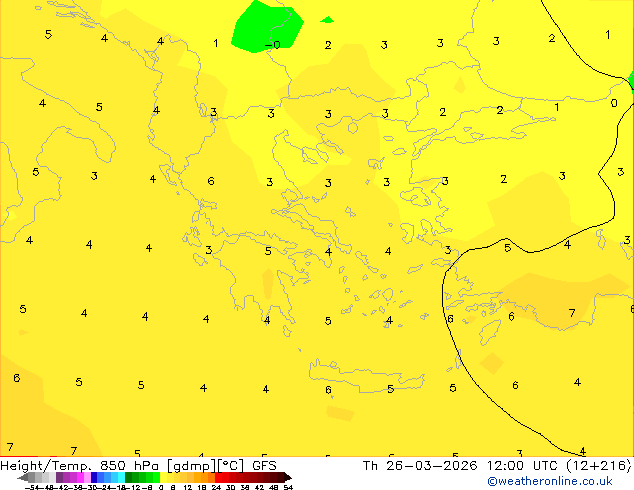Viewport: 634px width, 490px height.
Task: Click the '[°C]' unit label
Action: point(230,466)
